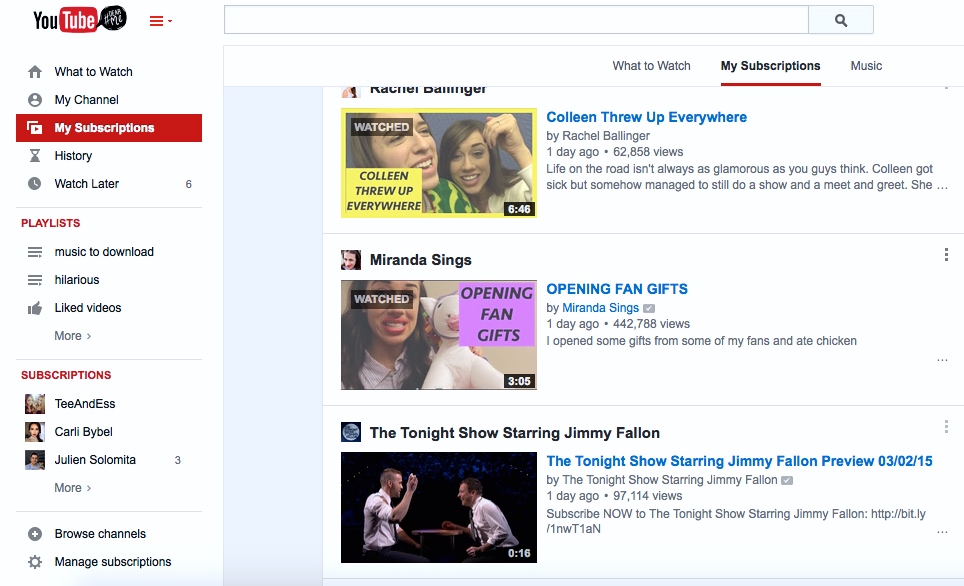The width and height of the screenshot is (964, 586).
Task: Open The Tonight Show Preview 03/02/15 title
Action: pyautogui.click(x=739, y=461)
